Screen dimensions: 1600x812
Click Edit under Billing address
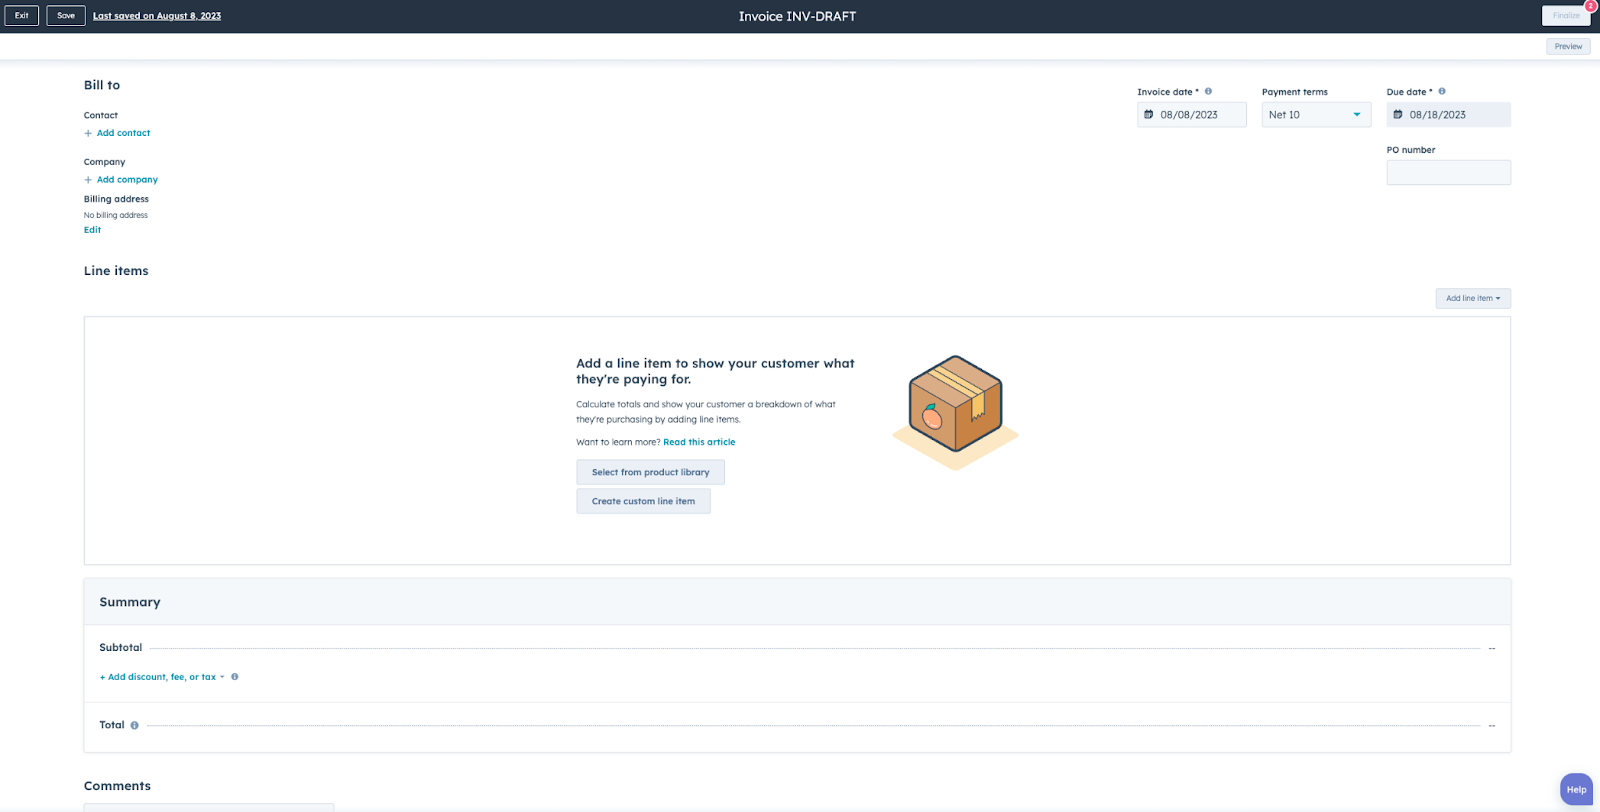[92, 230]
